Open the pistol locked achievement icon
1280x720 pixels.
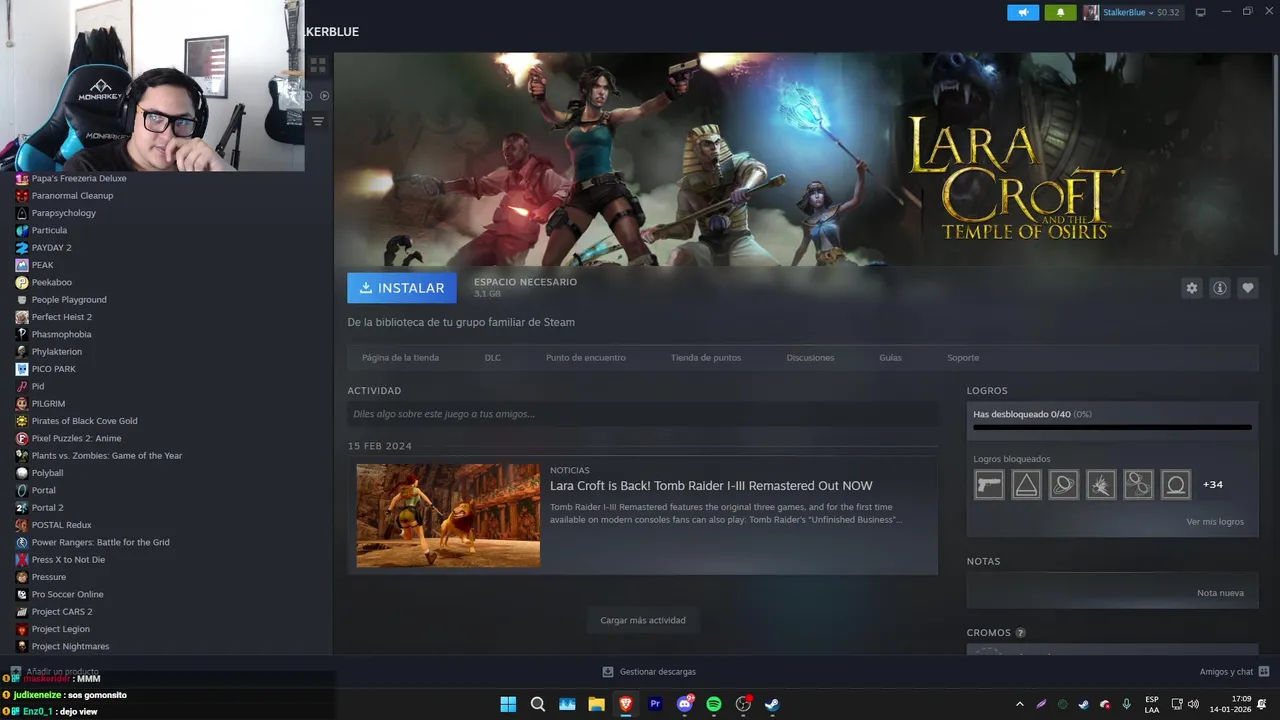click(989, 485)
